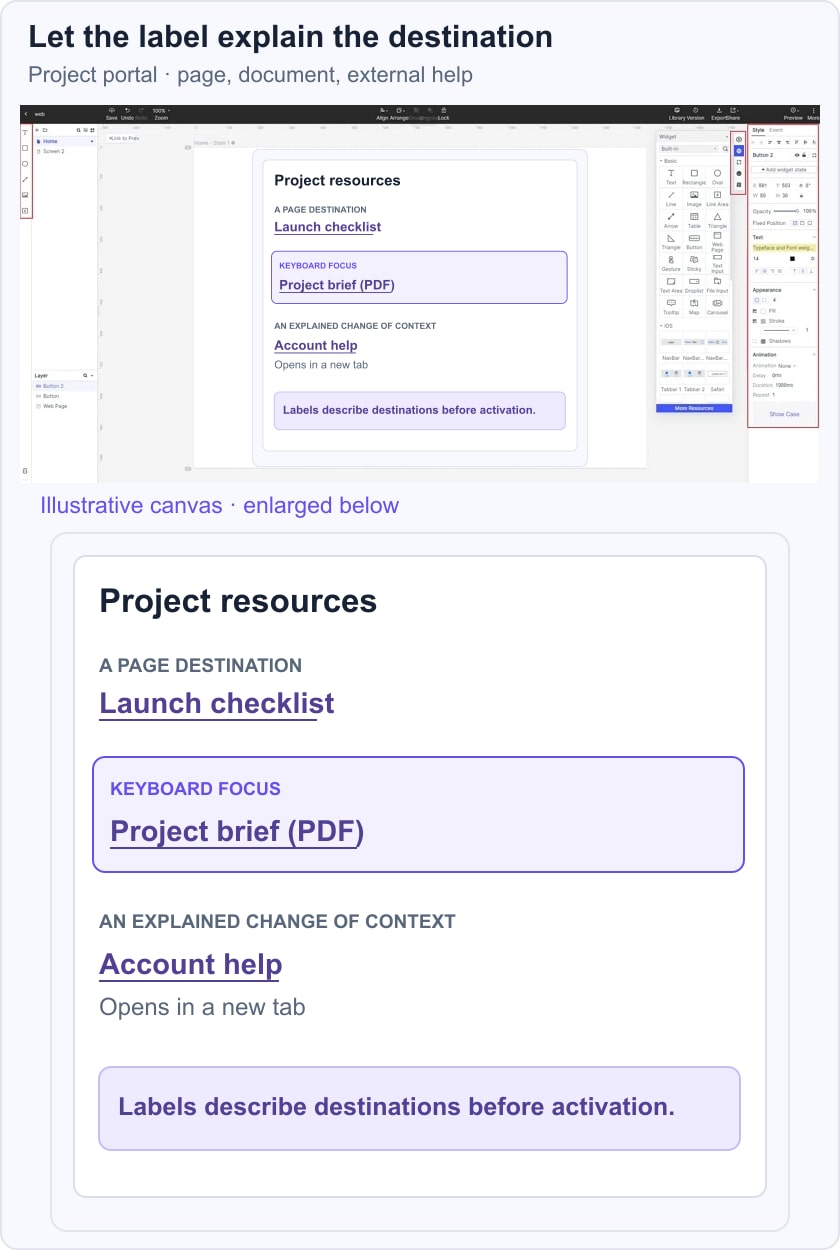Pick the Oval widget in the Widget panel
Image resolution: width=840 pixels, height=1250 pixels.
click(x=717, y=175)
